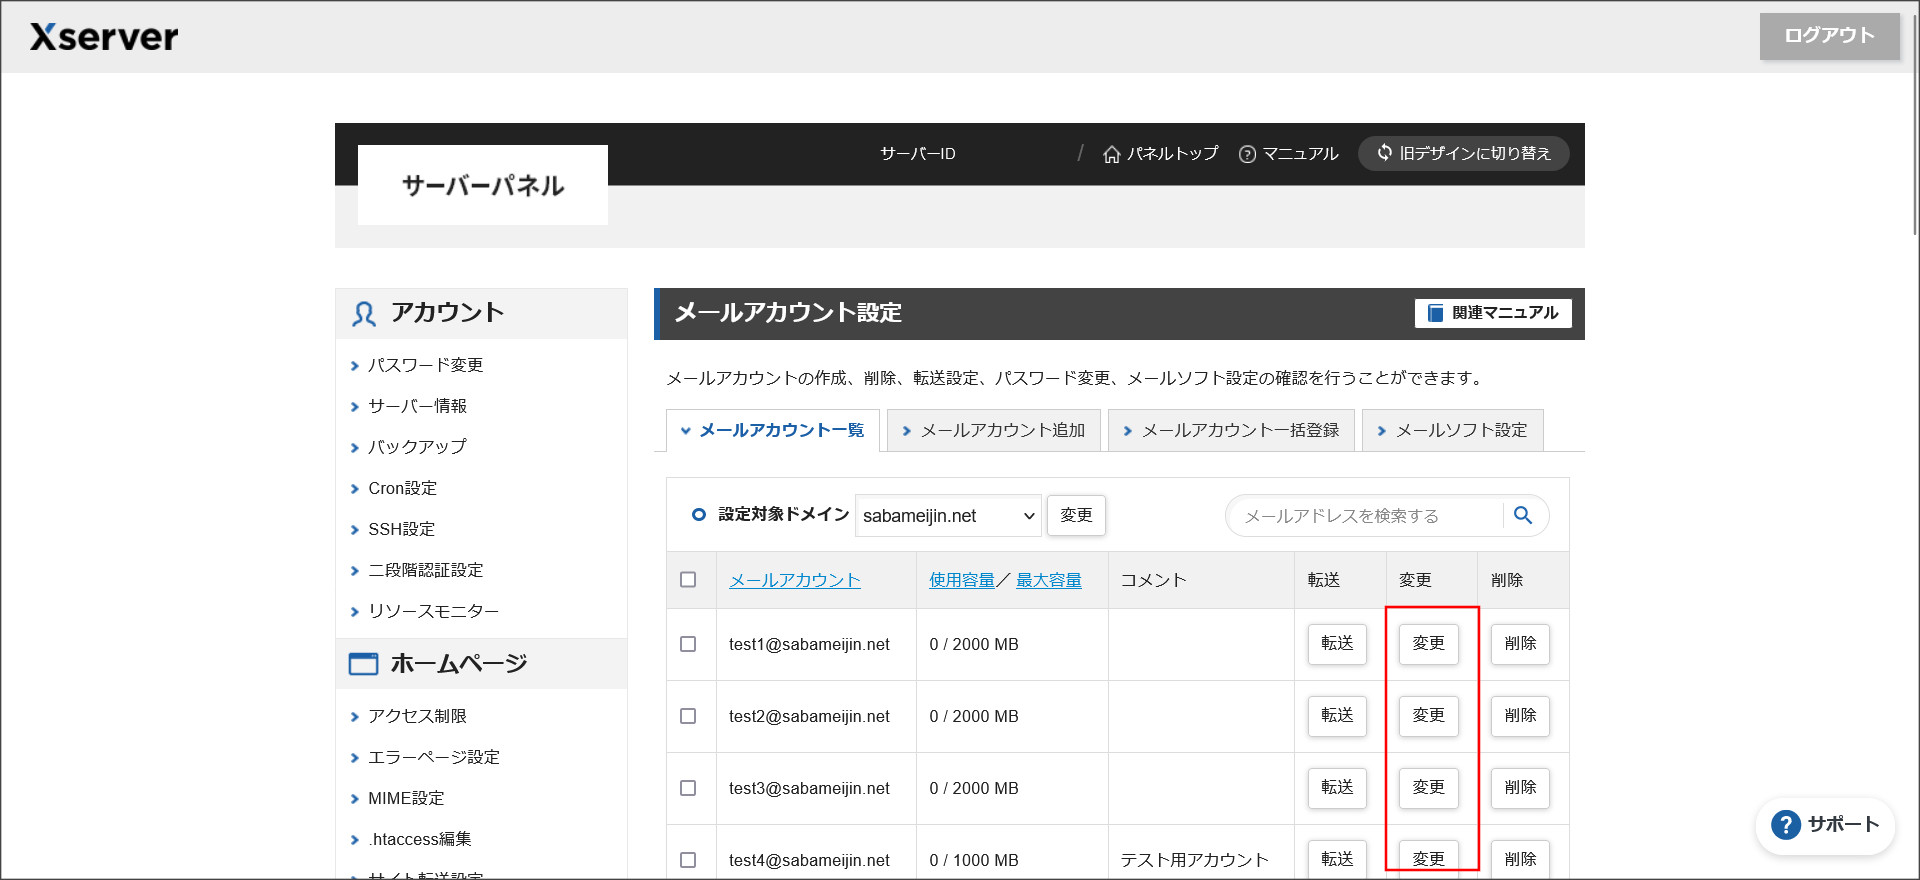The image size is (1920, 880).
Task: Sort by 使用容量 column link
Action: click(962, 580)
